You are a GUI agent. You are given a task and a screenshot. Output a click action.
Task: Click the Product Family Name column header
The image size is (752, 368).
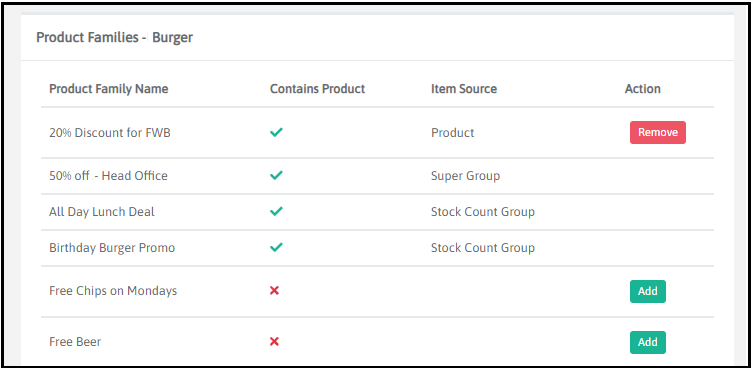point(108,89)
